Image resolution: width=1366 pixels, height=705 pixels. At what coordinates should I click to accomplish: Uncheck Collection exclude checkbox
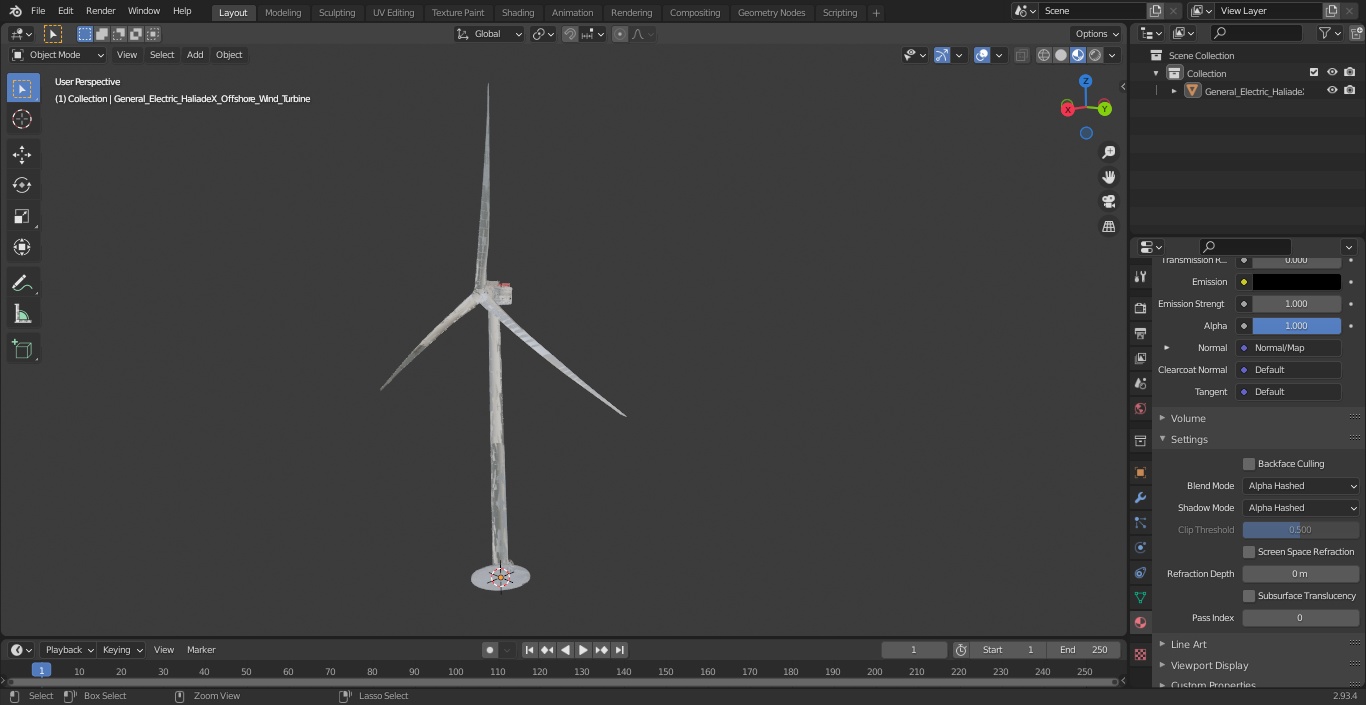pos(1314,73)
